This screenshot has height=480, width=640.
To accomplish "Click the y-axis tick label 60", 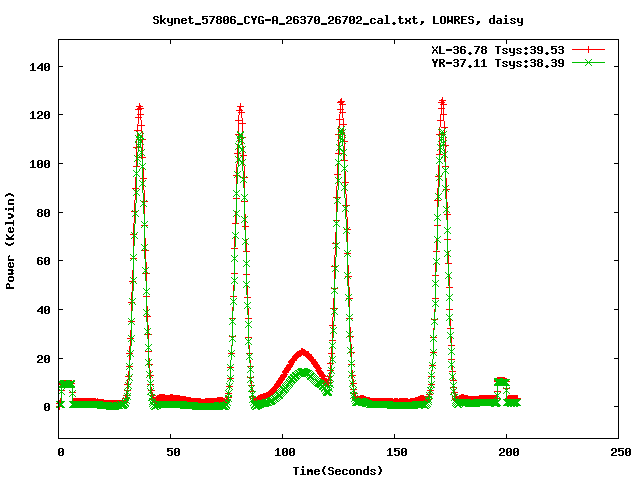I will pos(44,261).
